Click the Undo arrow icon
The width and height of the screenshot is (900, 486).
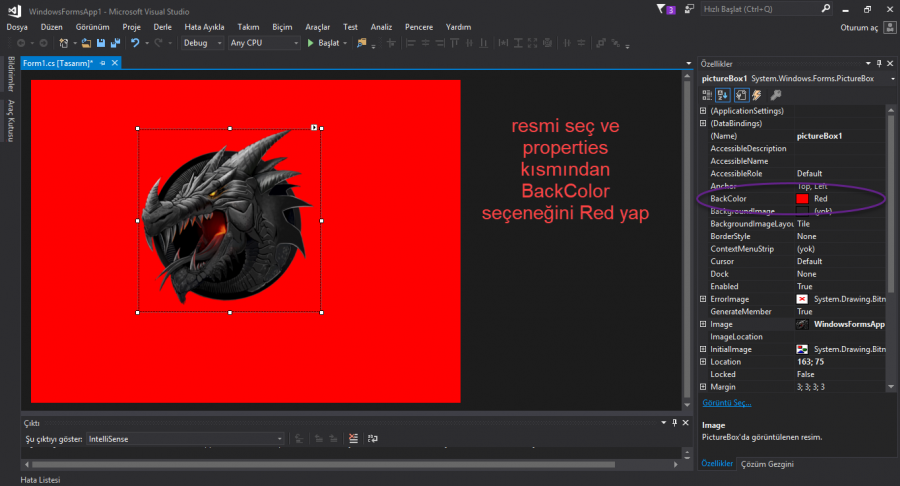tap(135, 43)
